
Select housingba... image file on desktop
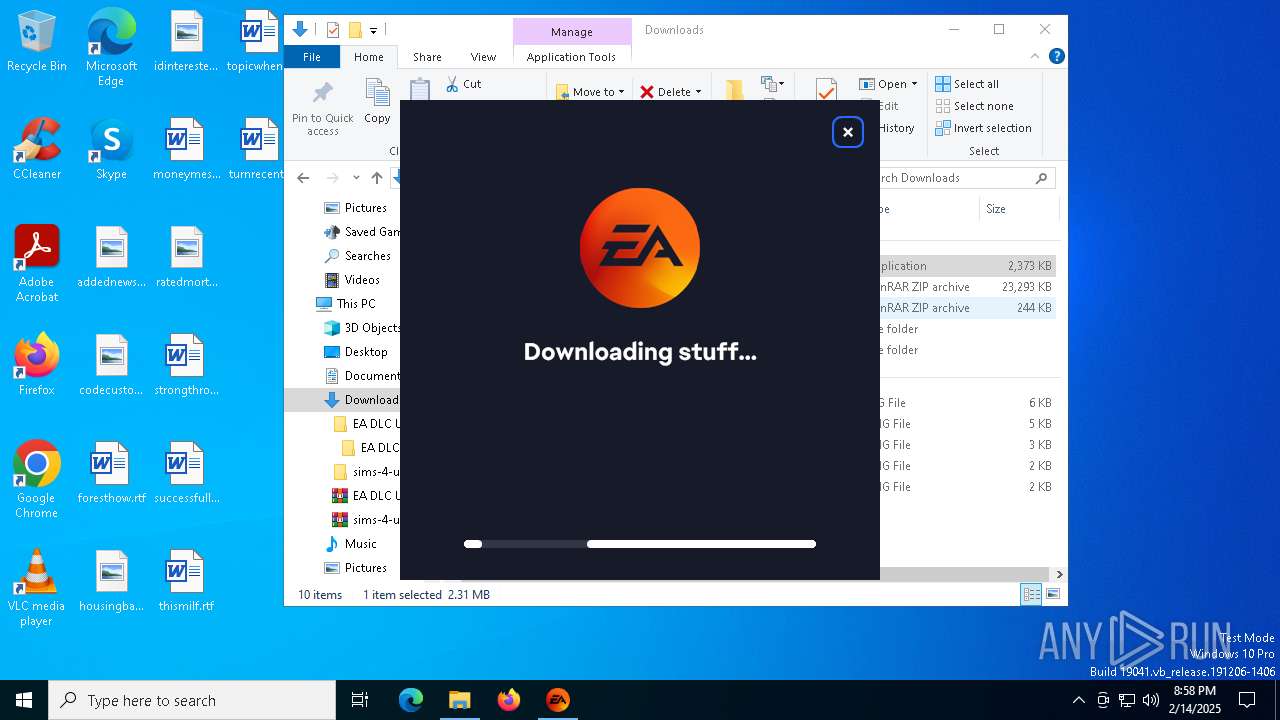(x=111, y=581)
